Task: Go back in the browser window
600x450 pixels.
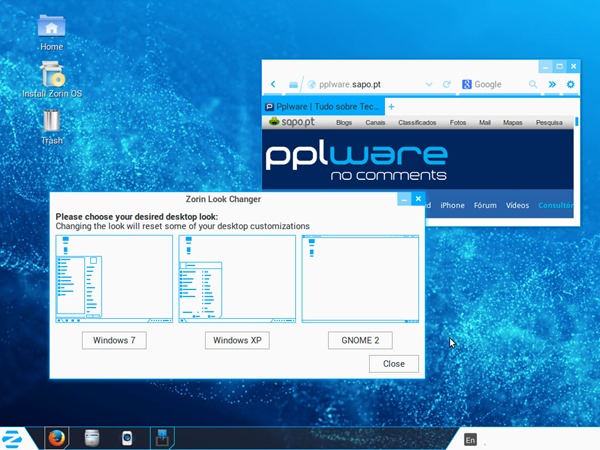Action: 273,84
